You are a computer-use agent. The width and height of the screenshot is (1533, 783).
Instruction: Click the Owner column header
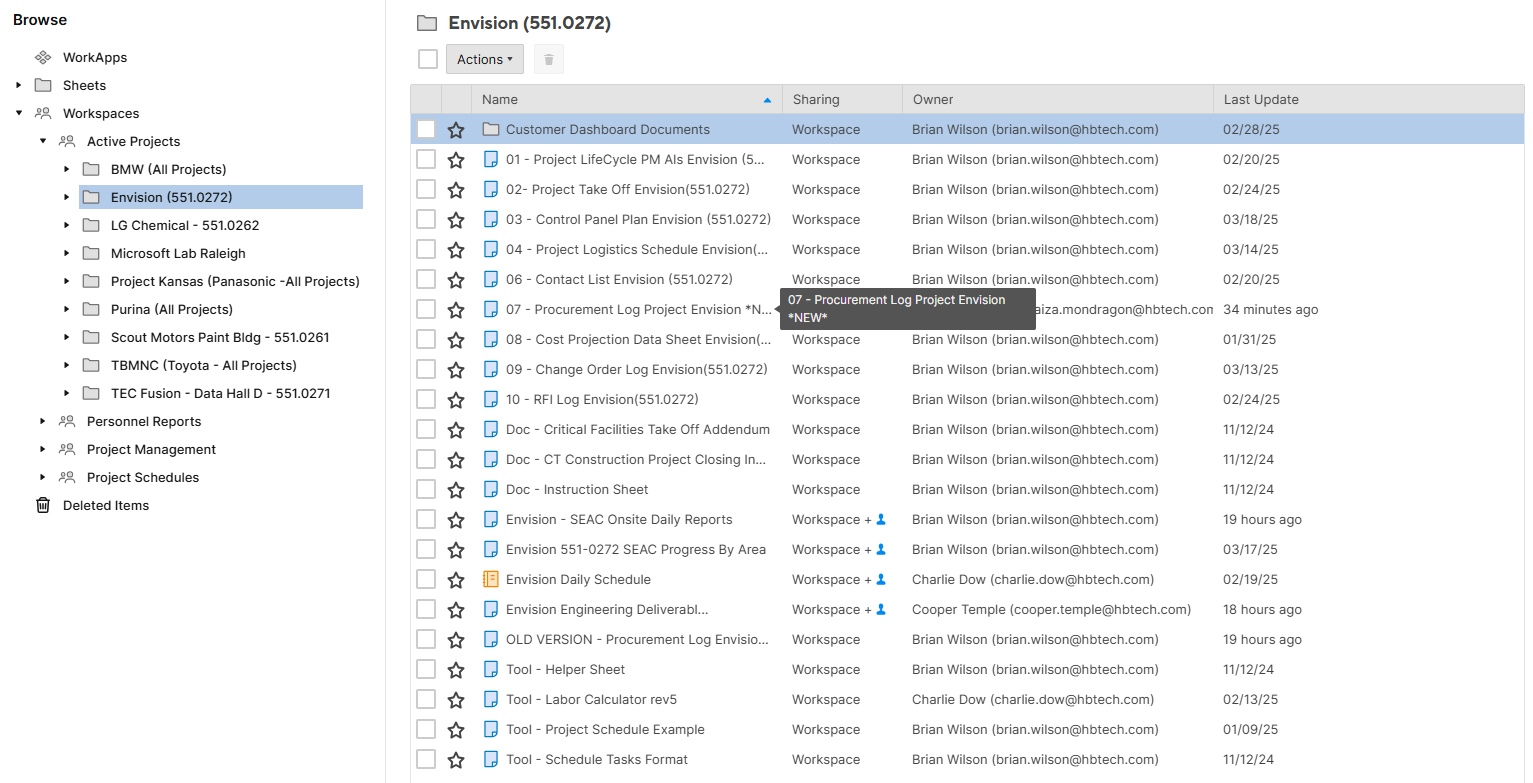click(932, 99)
